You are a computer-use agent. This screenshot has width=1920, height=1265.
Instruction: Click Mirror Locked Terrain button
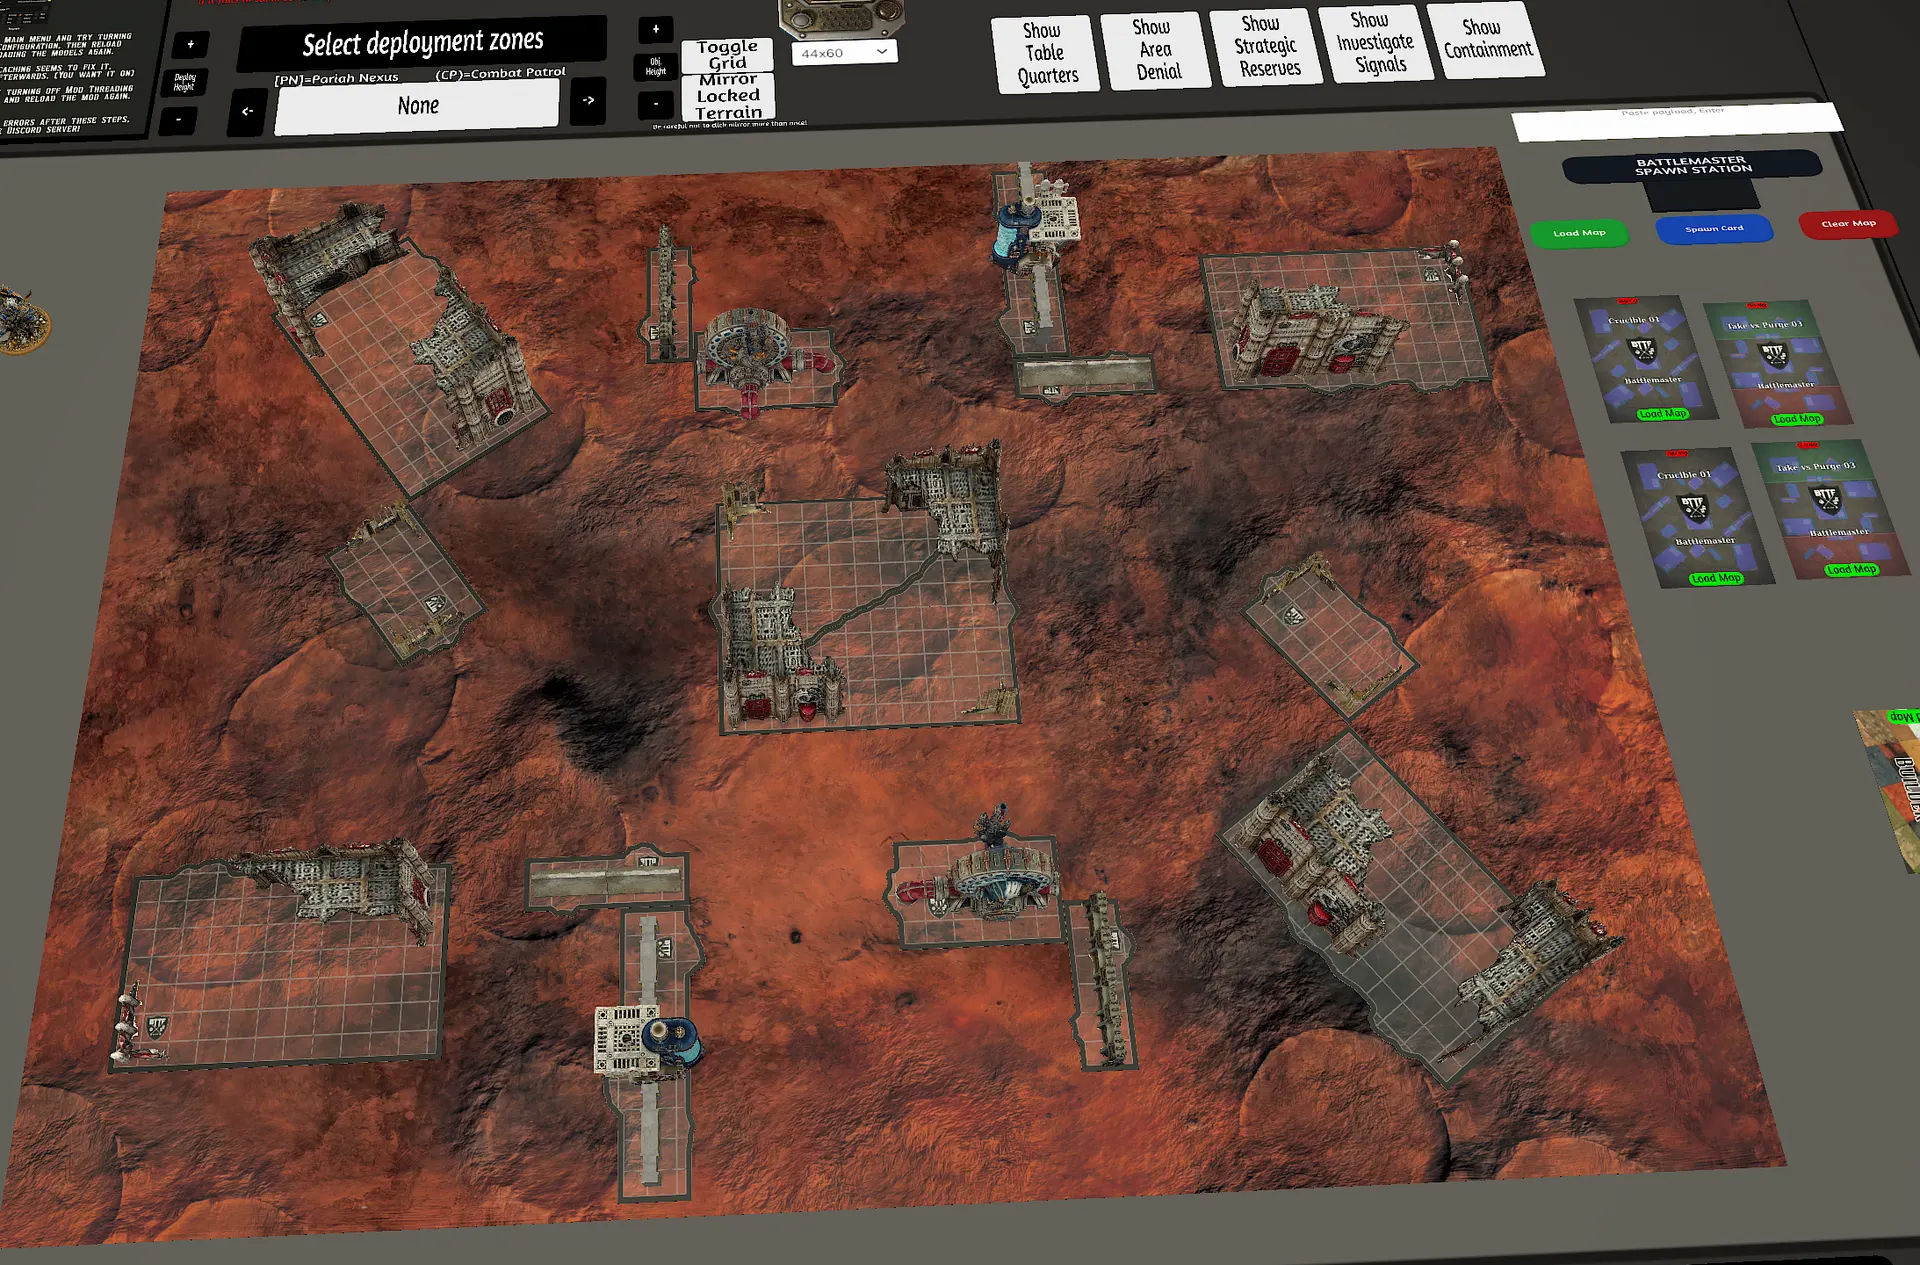tap(728, 96)
